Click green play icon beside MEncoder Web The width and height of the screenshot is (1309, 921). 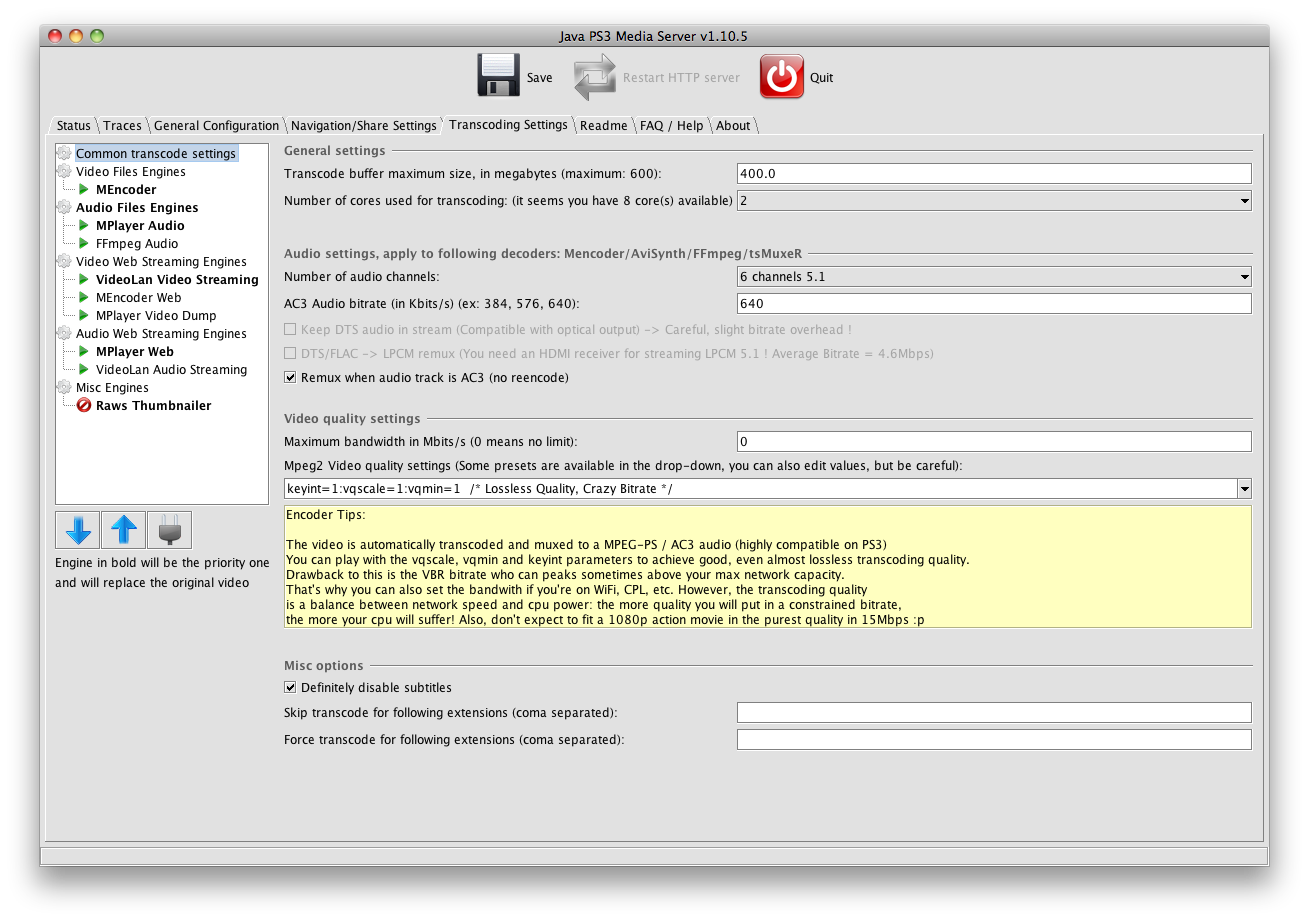84,298
